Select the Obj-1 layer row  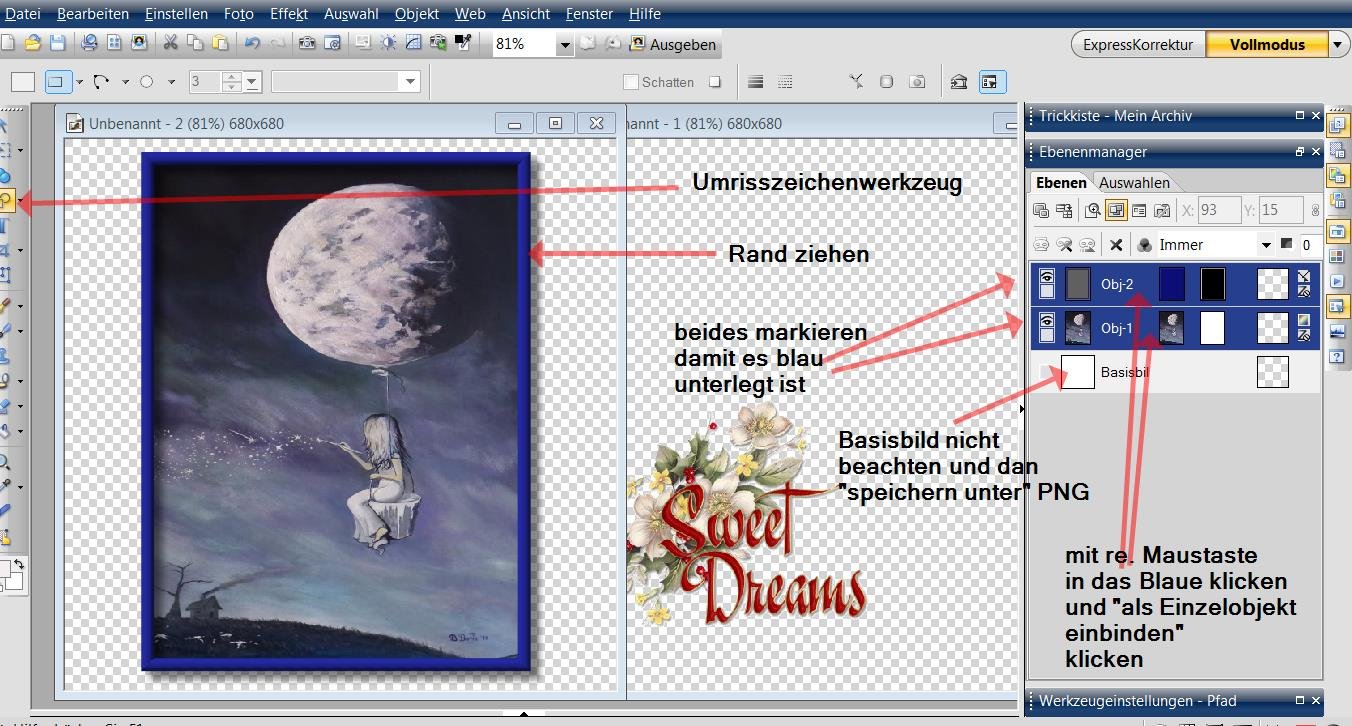coord(1175,328)
